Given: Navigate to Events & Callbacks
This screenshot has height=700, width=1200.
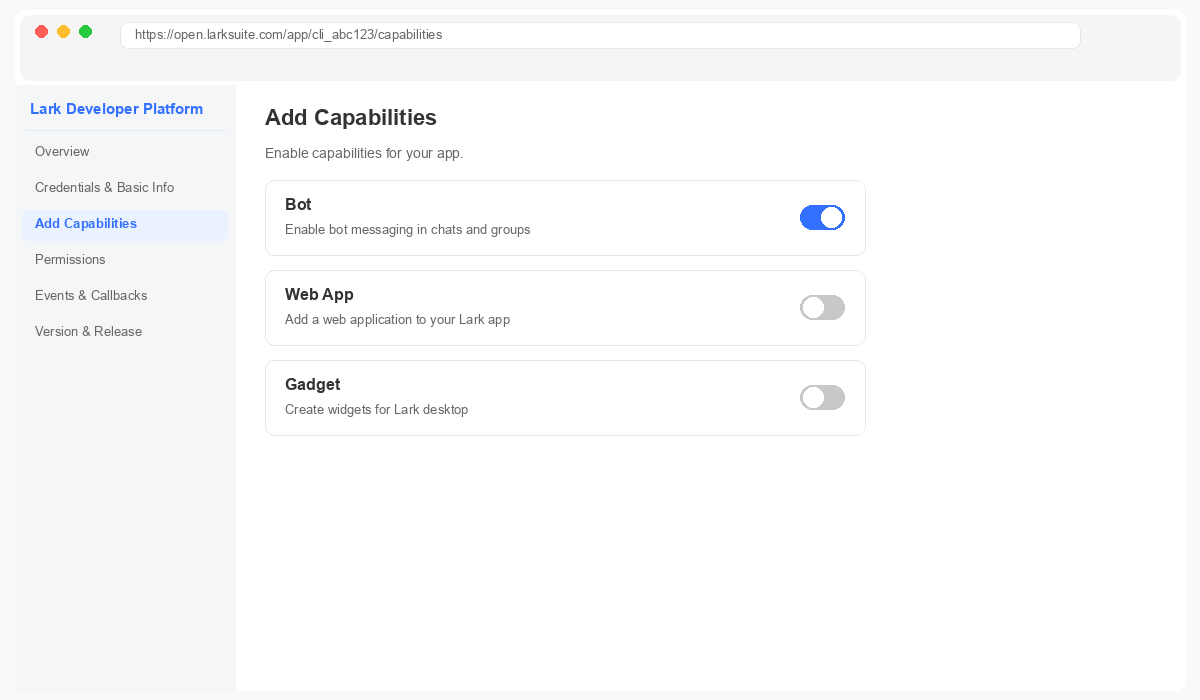Looking at the screenshot, I should pos(125,296).
